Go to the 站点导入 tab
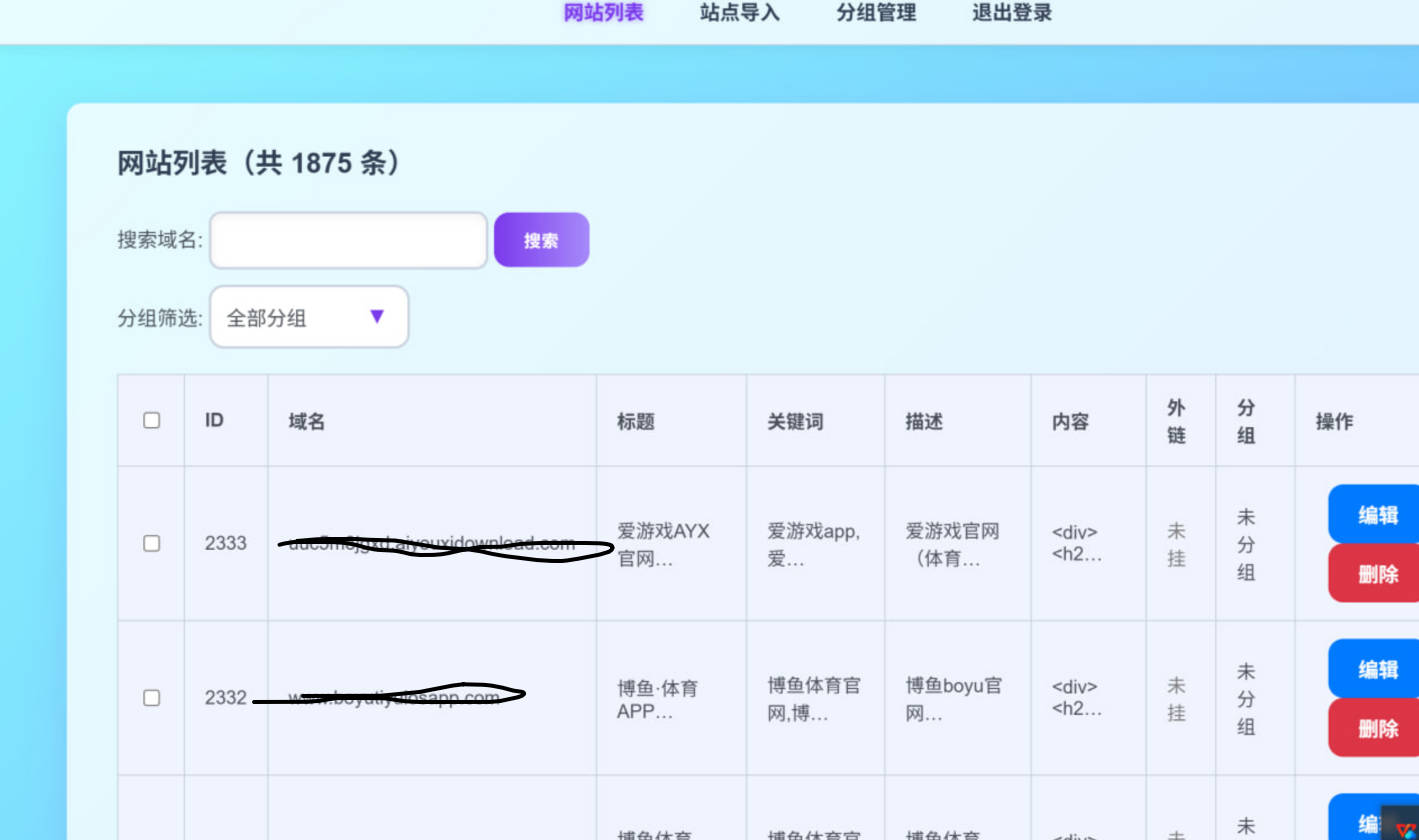 [x=740, y=13]
